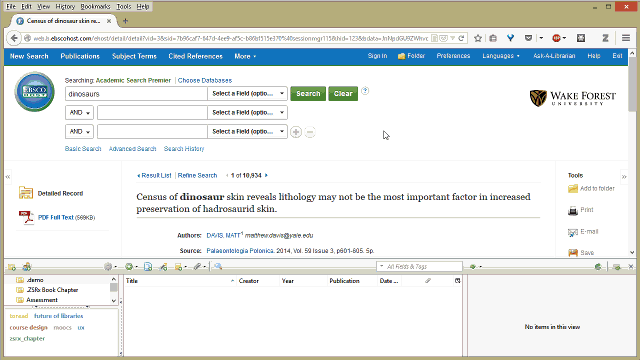Screen dimensions: 640x360
Task: Toggle Zotero tab mode icon
Action: pos(617,267)
